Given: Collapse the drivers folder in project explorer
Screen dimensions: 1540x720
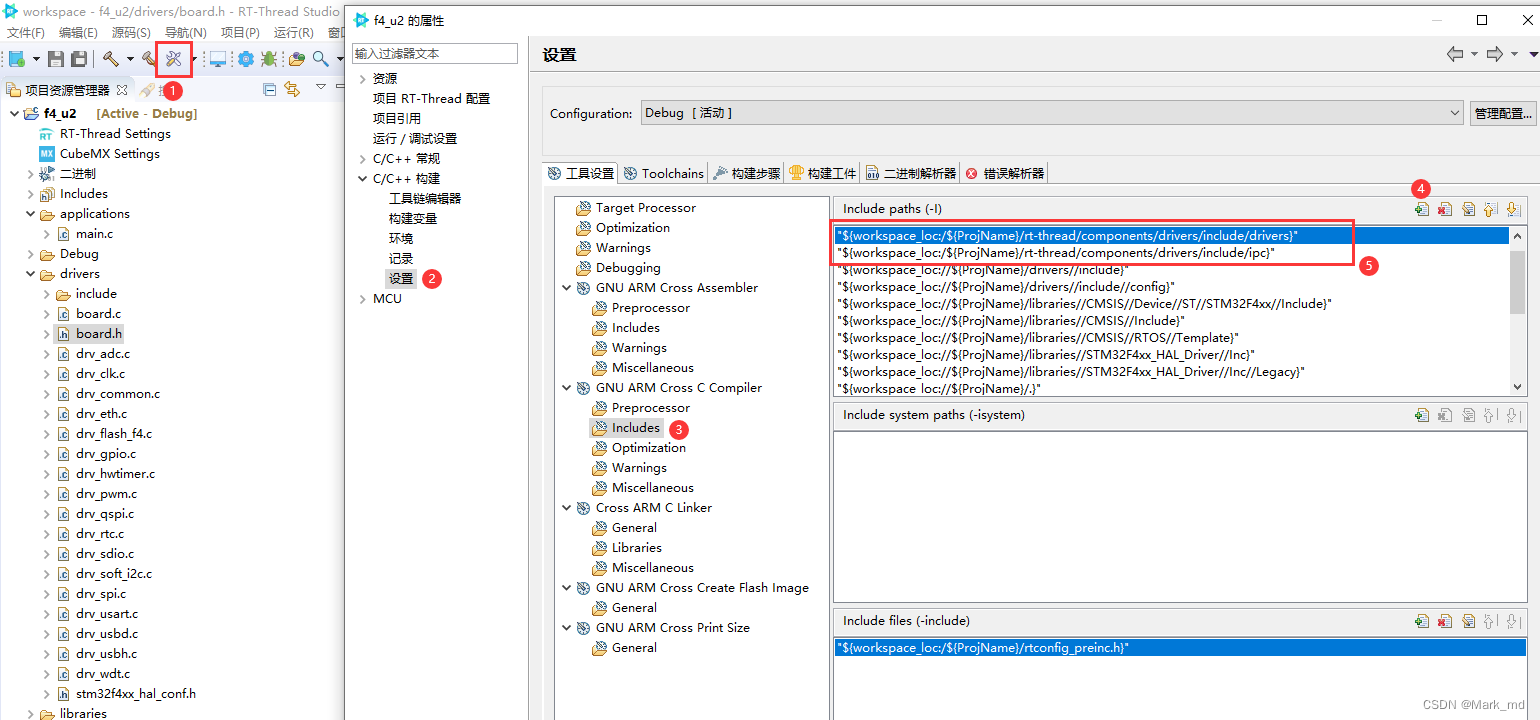Looking at the screenshot, I should 30,274.
